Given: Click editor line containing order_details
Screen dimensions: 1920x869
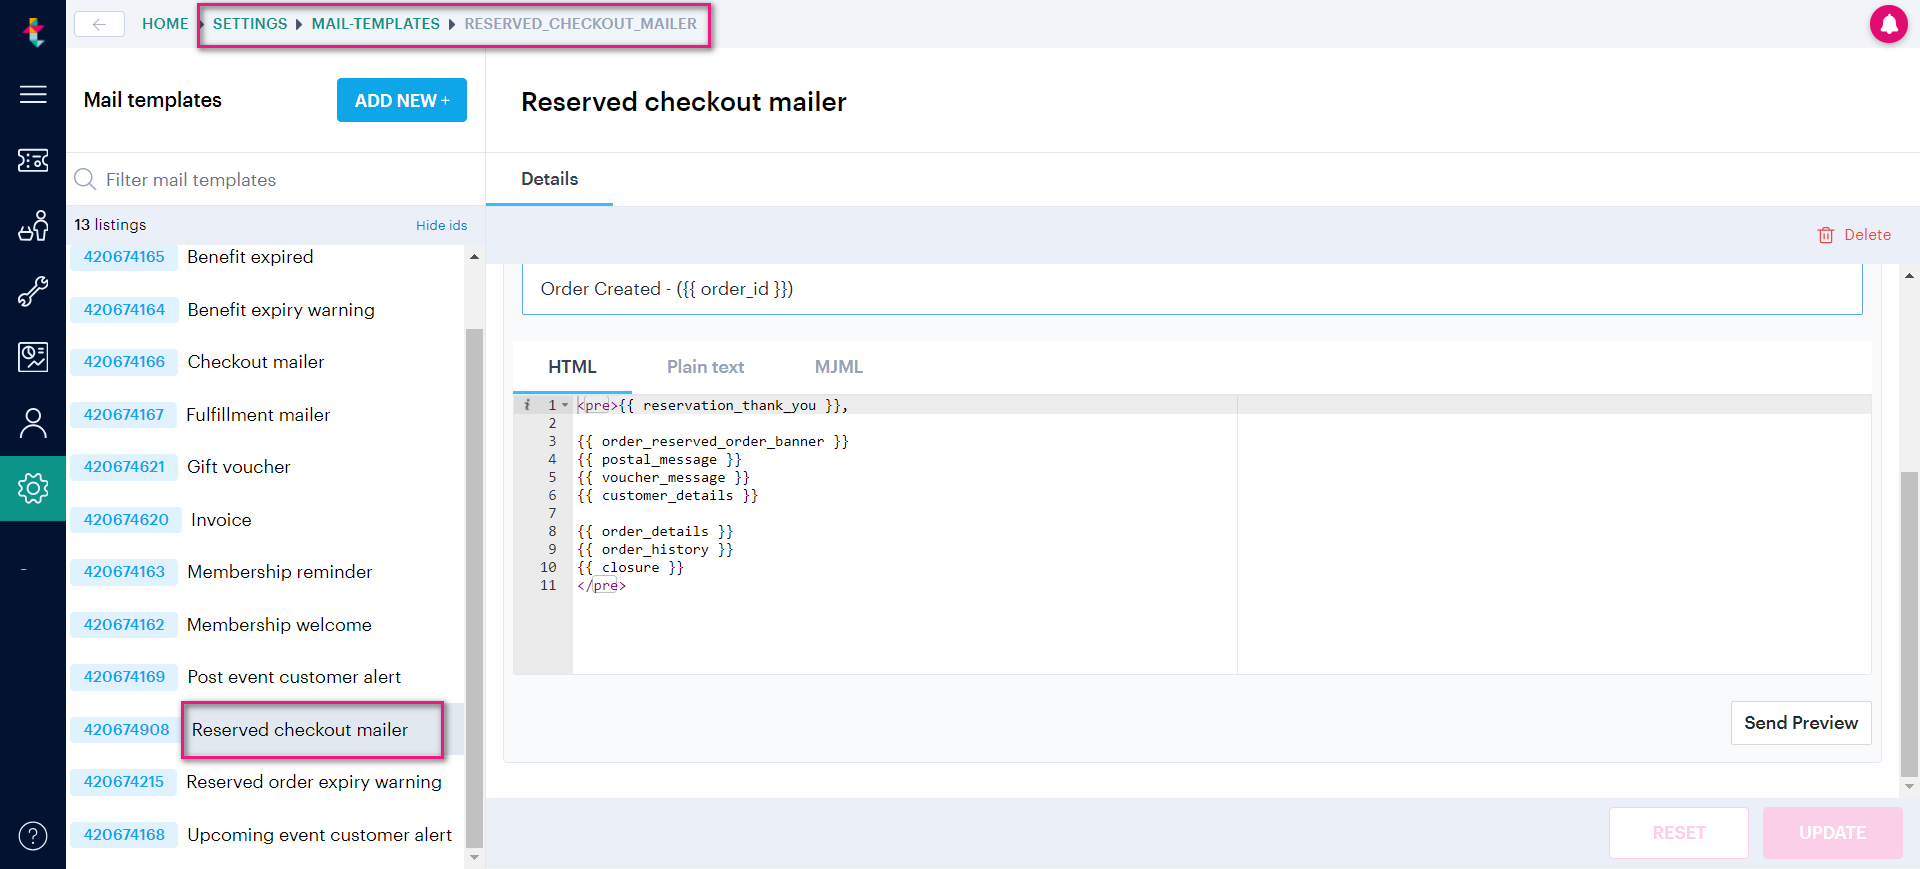Looking at the screenshot, I should click(655, 531).
